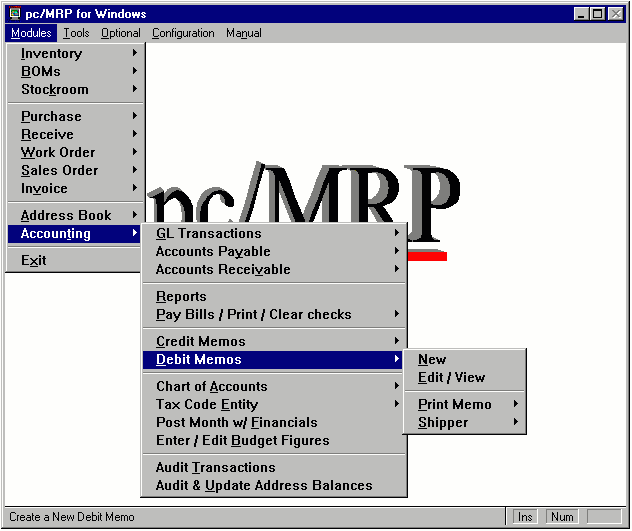The height and width of the screenshot is (531, 632).
Task: Close the pc/MRP window
Action: [616, 14]
